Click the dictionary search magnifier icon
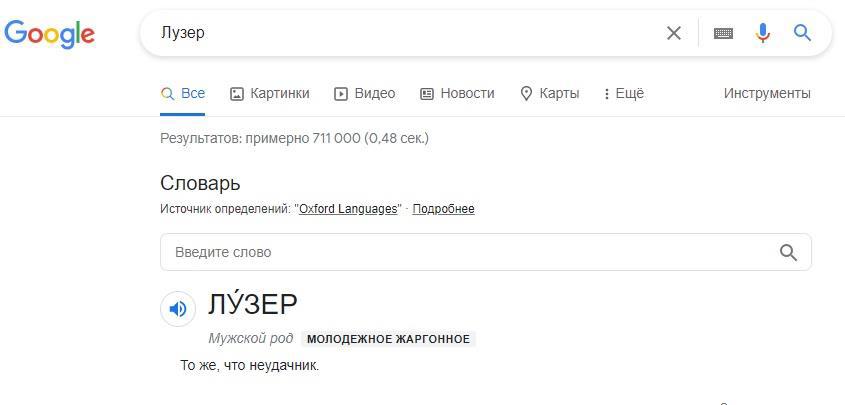The height and width of the screenshot is (405, 845). click(788, 252)
